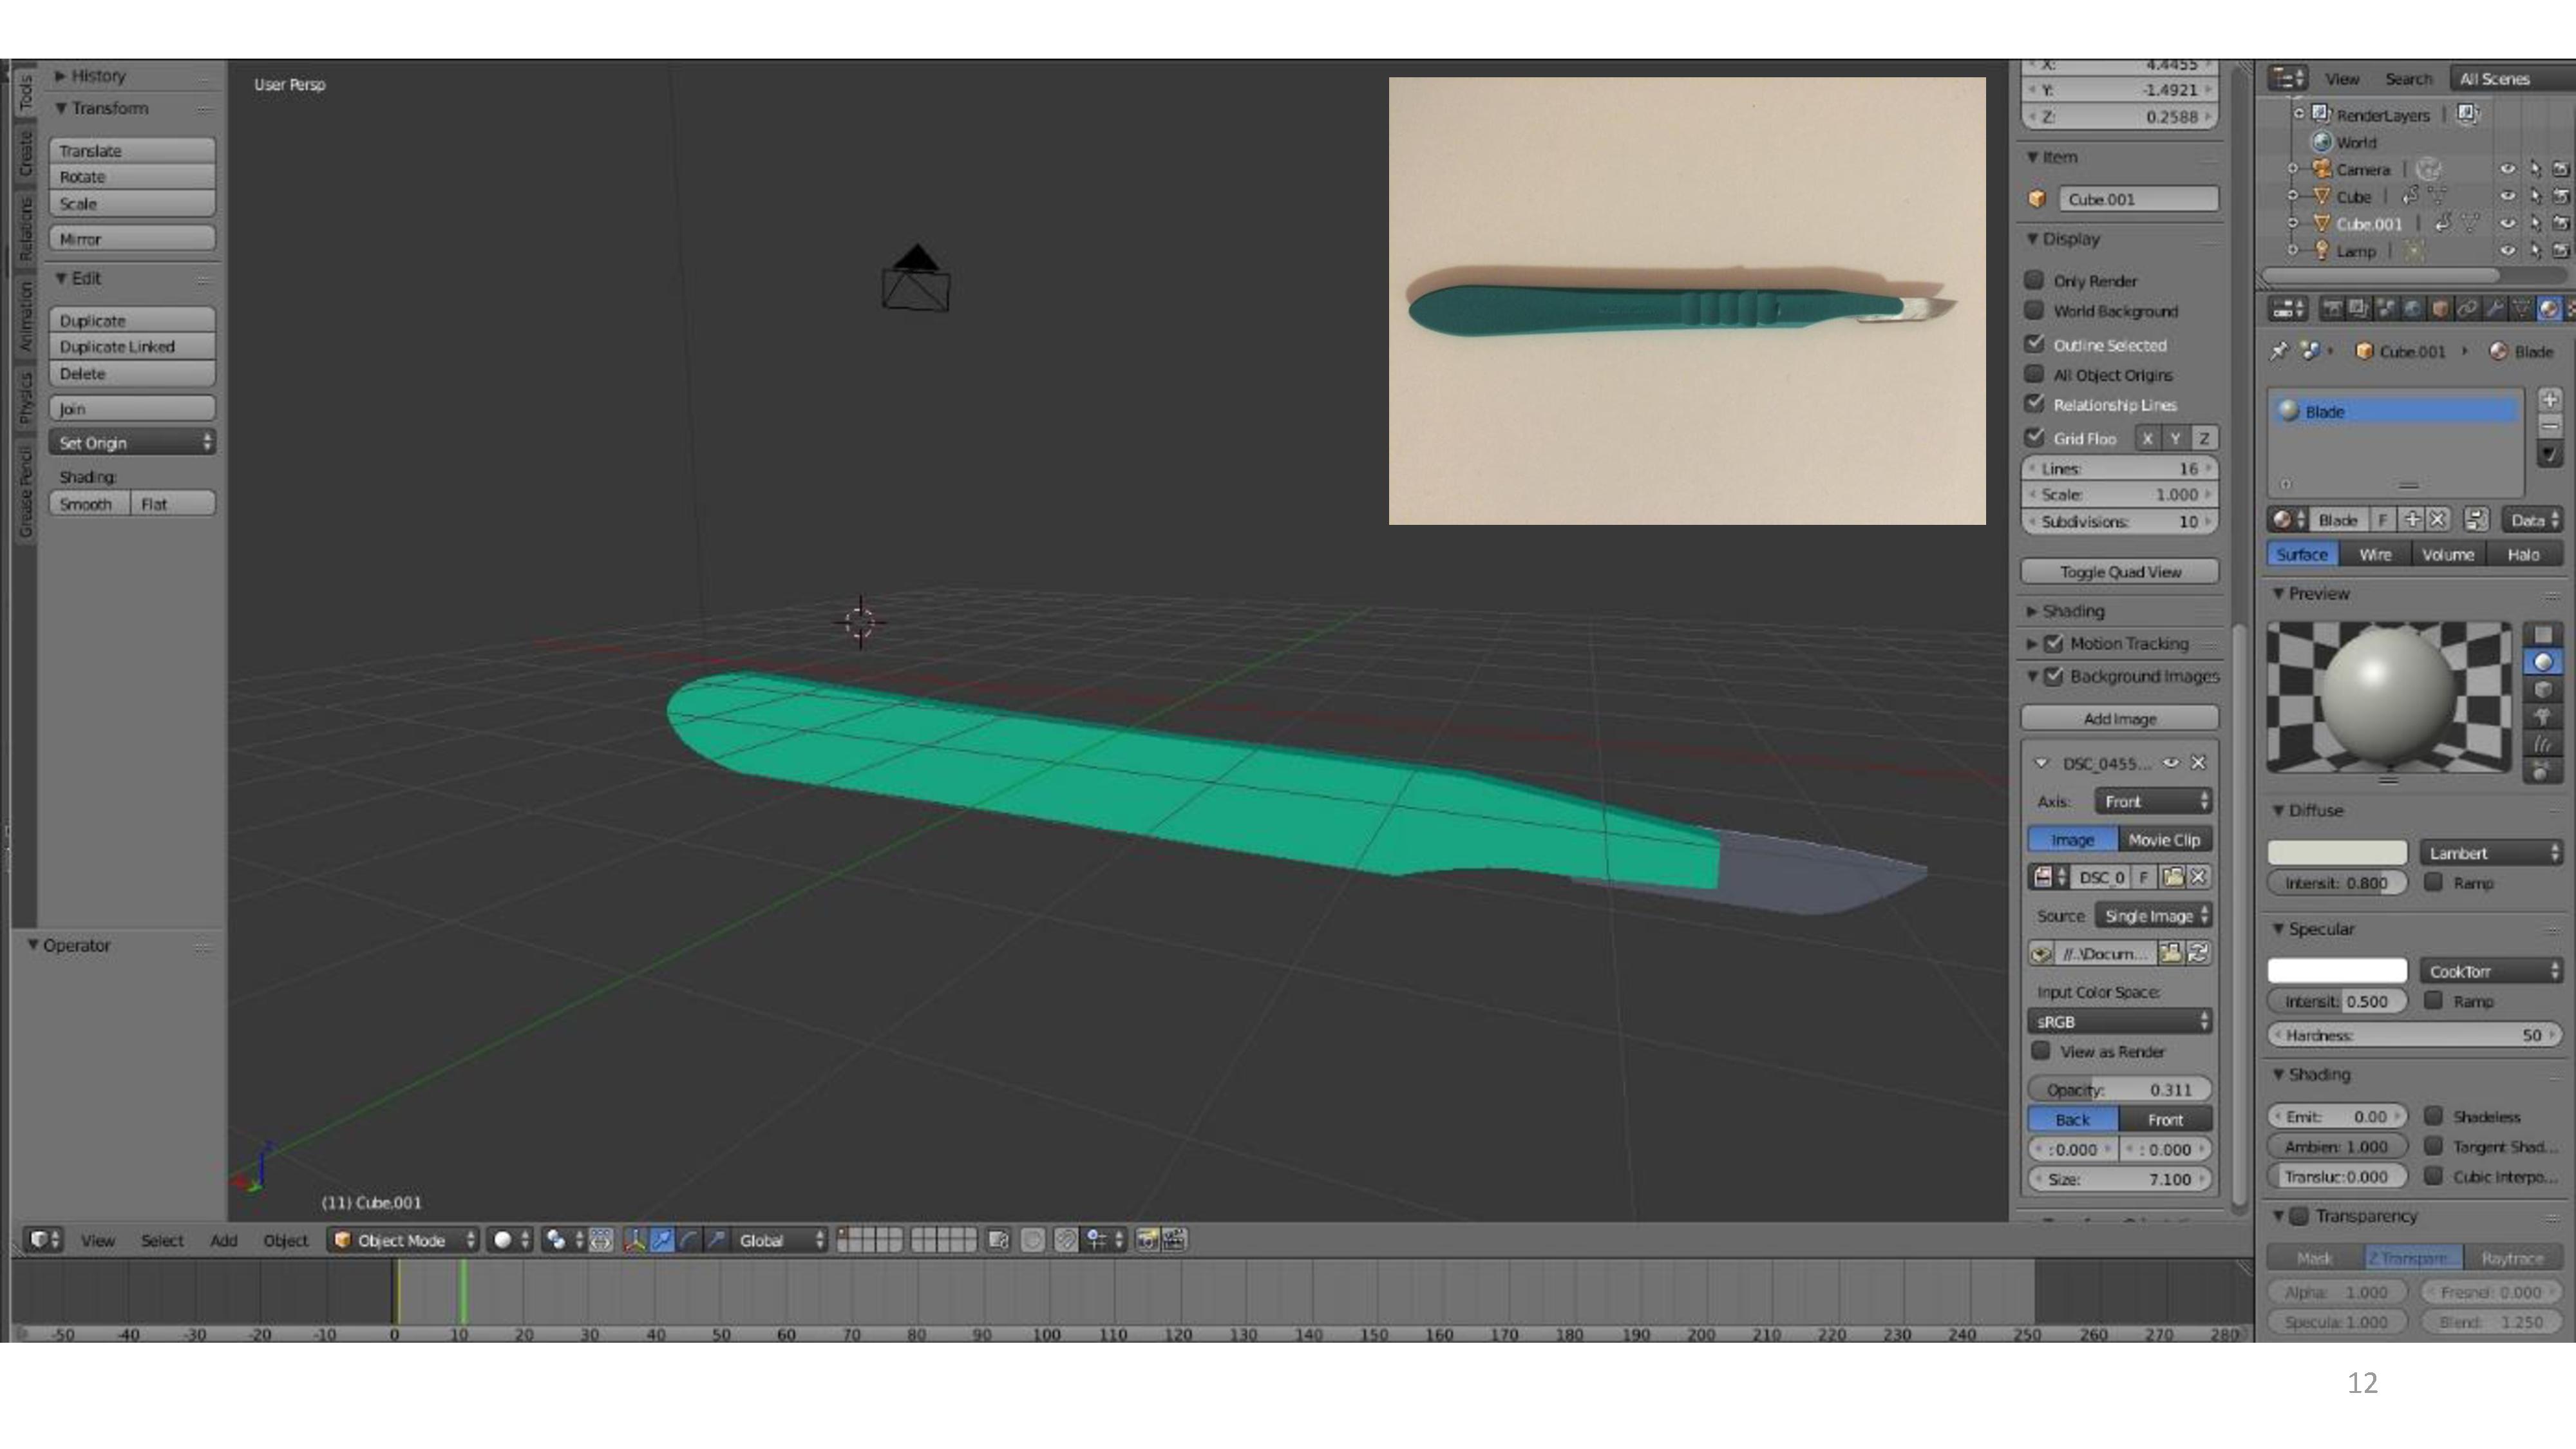Click the Toggle Quad View button
The width and height of the screenshot is (2576, 1449).
(2119, 572)
